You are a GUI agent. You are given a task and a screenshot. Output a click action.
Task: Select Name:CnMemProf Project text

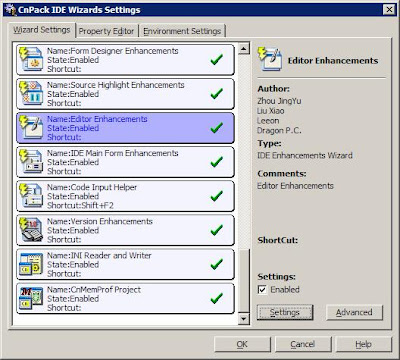[x=94, y=290]
